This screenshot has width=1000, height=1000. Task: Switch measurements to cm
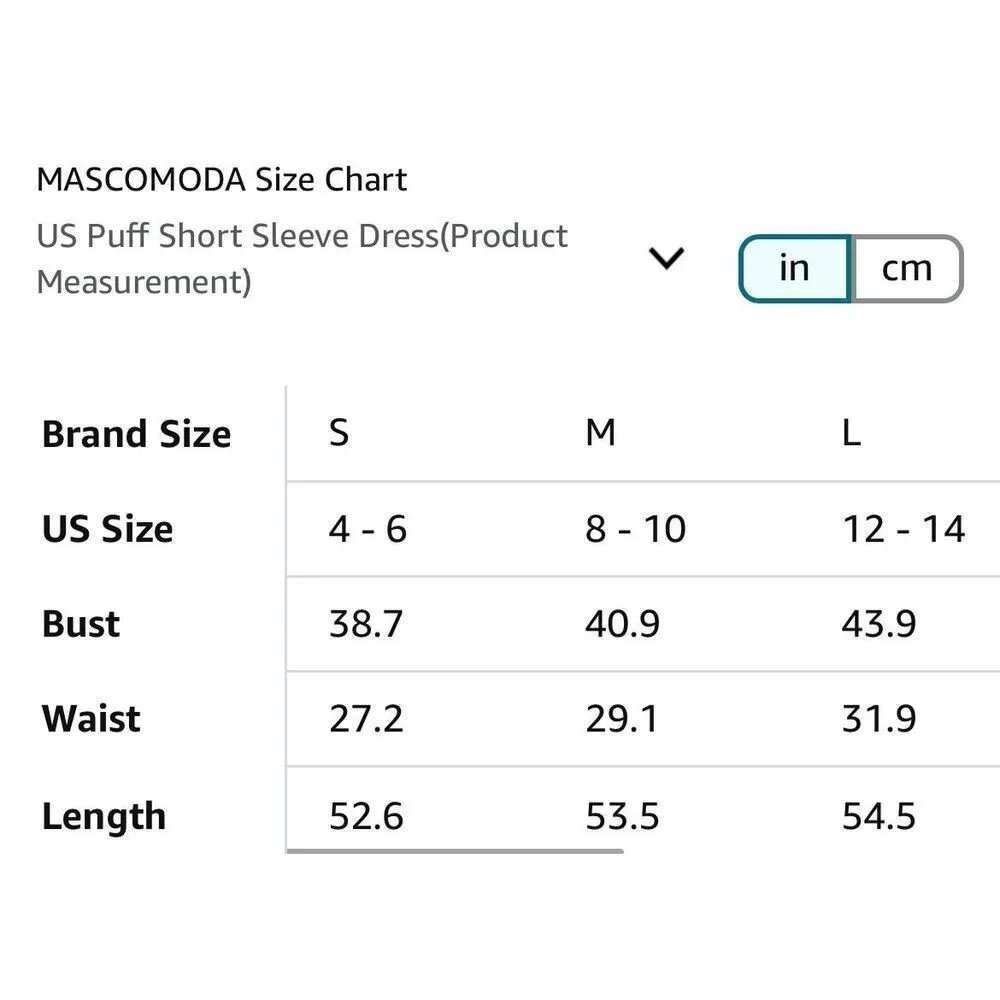(907, 268)
